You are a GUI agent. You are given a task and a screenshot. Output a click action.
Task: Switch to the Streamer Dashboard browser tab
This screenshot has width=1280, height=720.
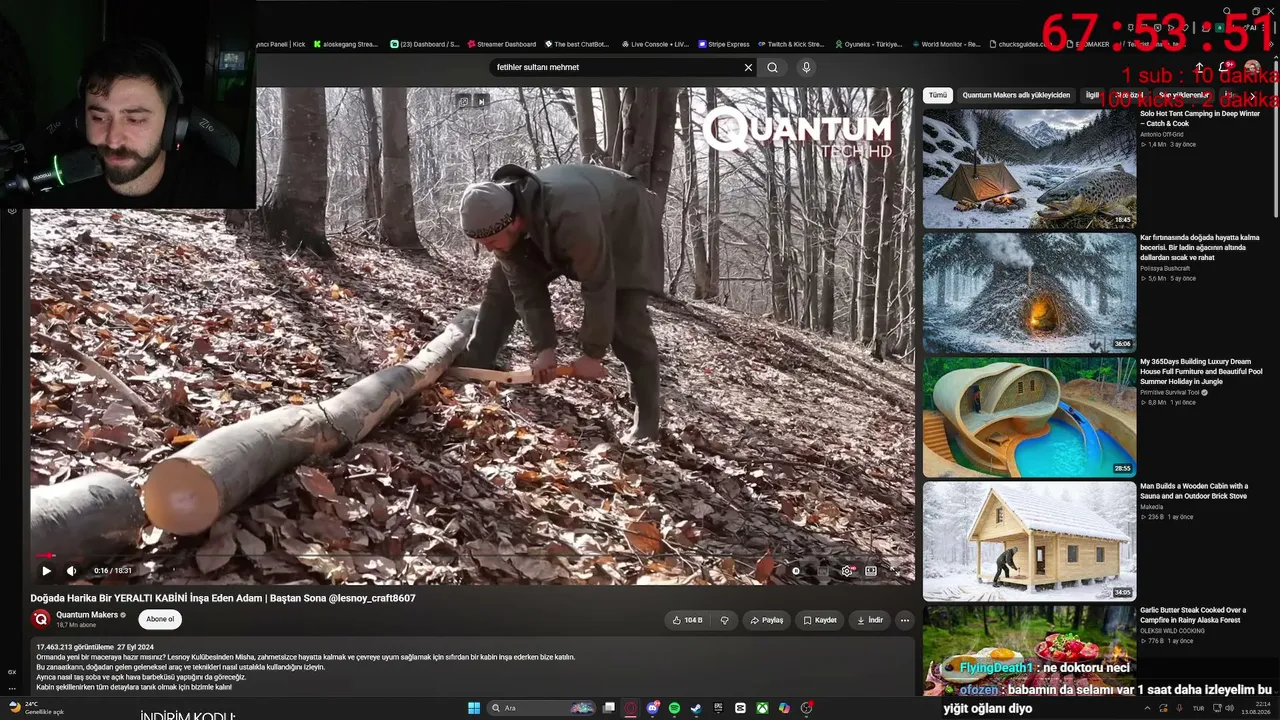(x=502, y=44)
